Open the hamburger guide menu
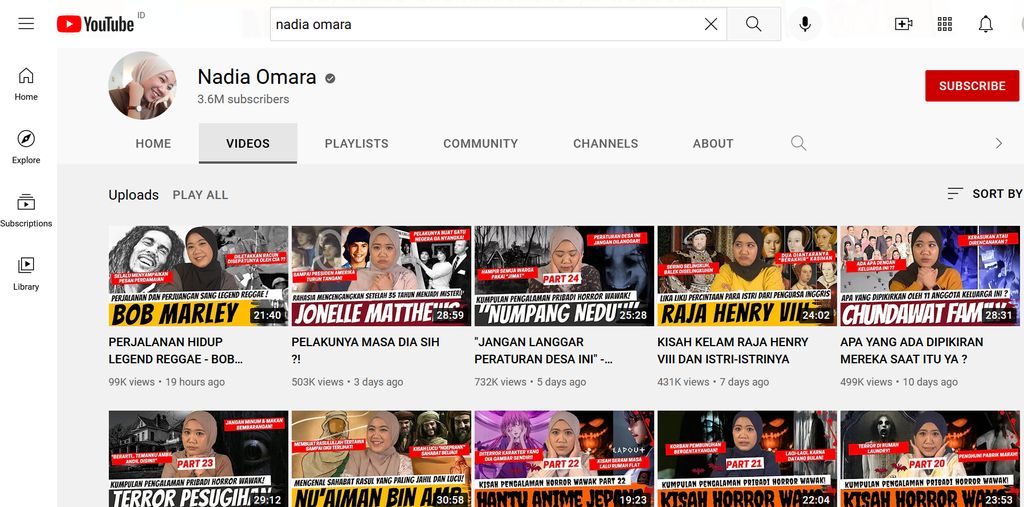Viewport: 1024px width, 507px height. point(26,24)
